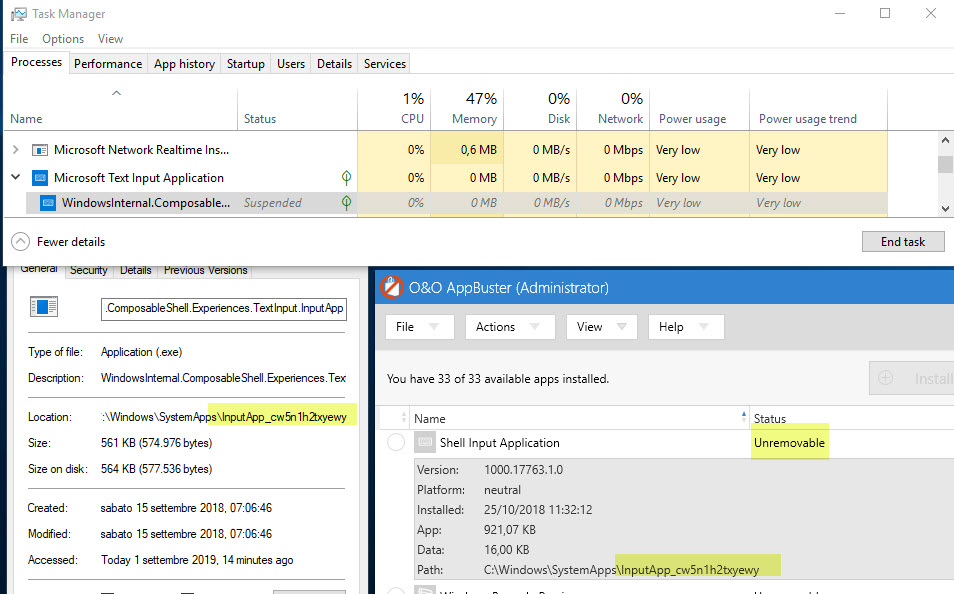Screen dimensions: 954x594
Task: Click Fewer details link
Action: click(71, 242)
